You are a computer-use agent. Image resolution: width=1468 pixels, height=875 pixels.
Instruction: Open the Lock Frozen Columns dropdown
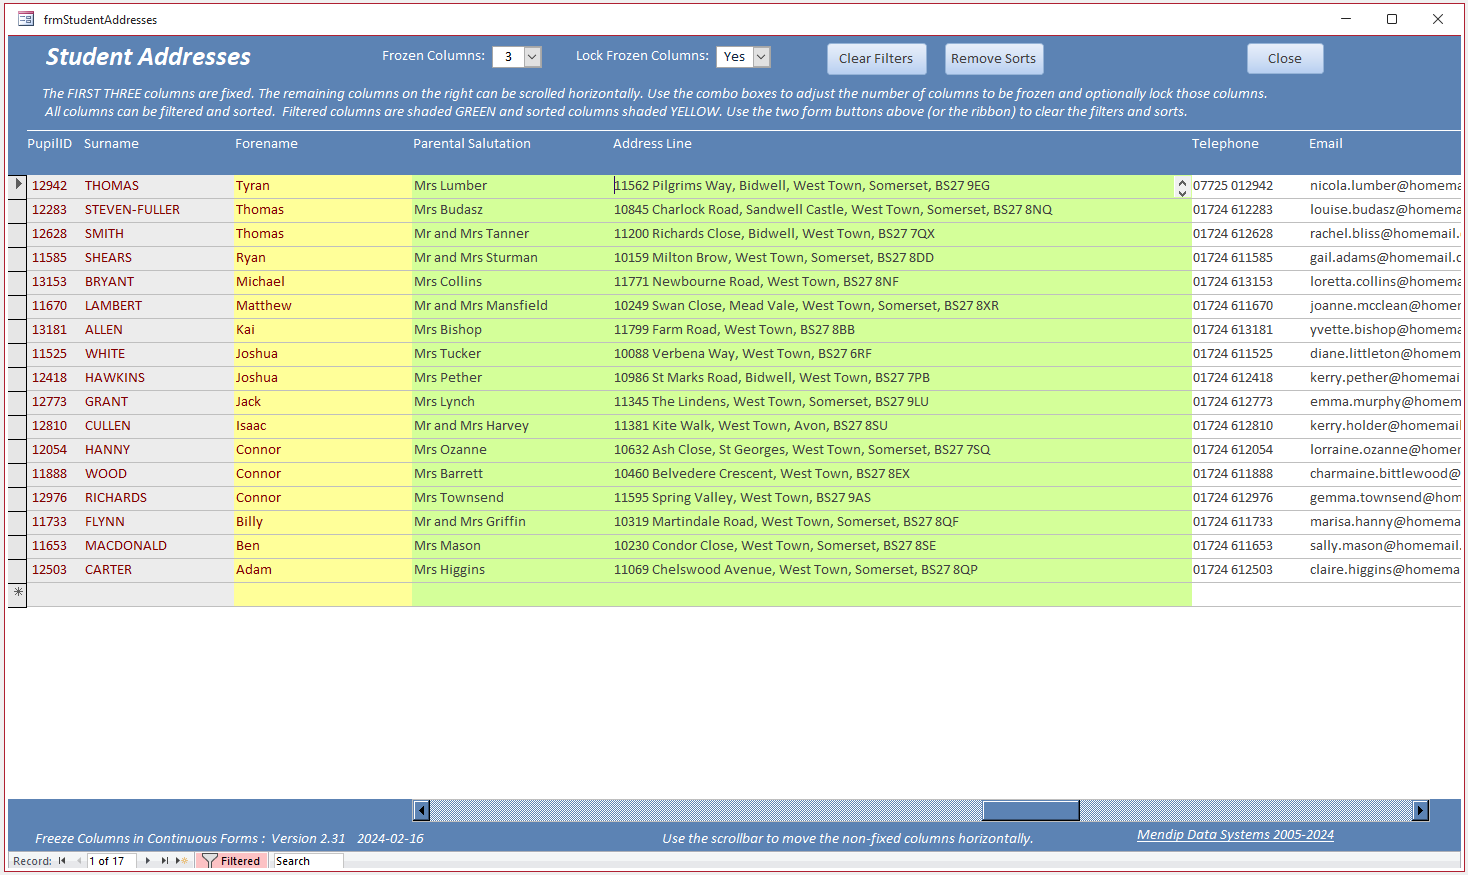pyautogui.click(x=762, y=57)
